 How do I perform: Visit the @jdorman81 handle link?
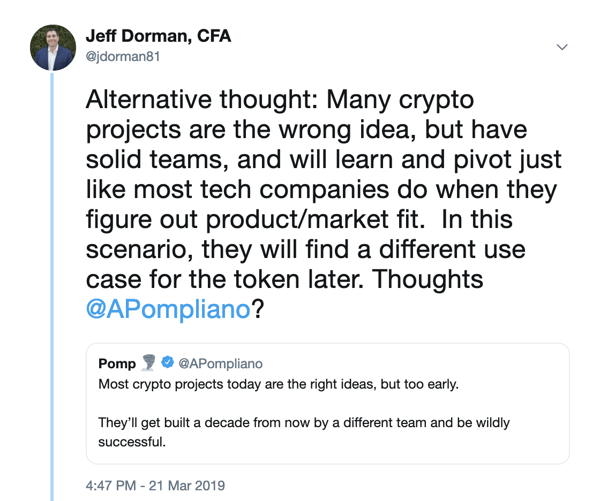pyautogui.click(x=124, y=57)
